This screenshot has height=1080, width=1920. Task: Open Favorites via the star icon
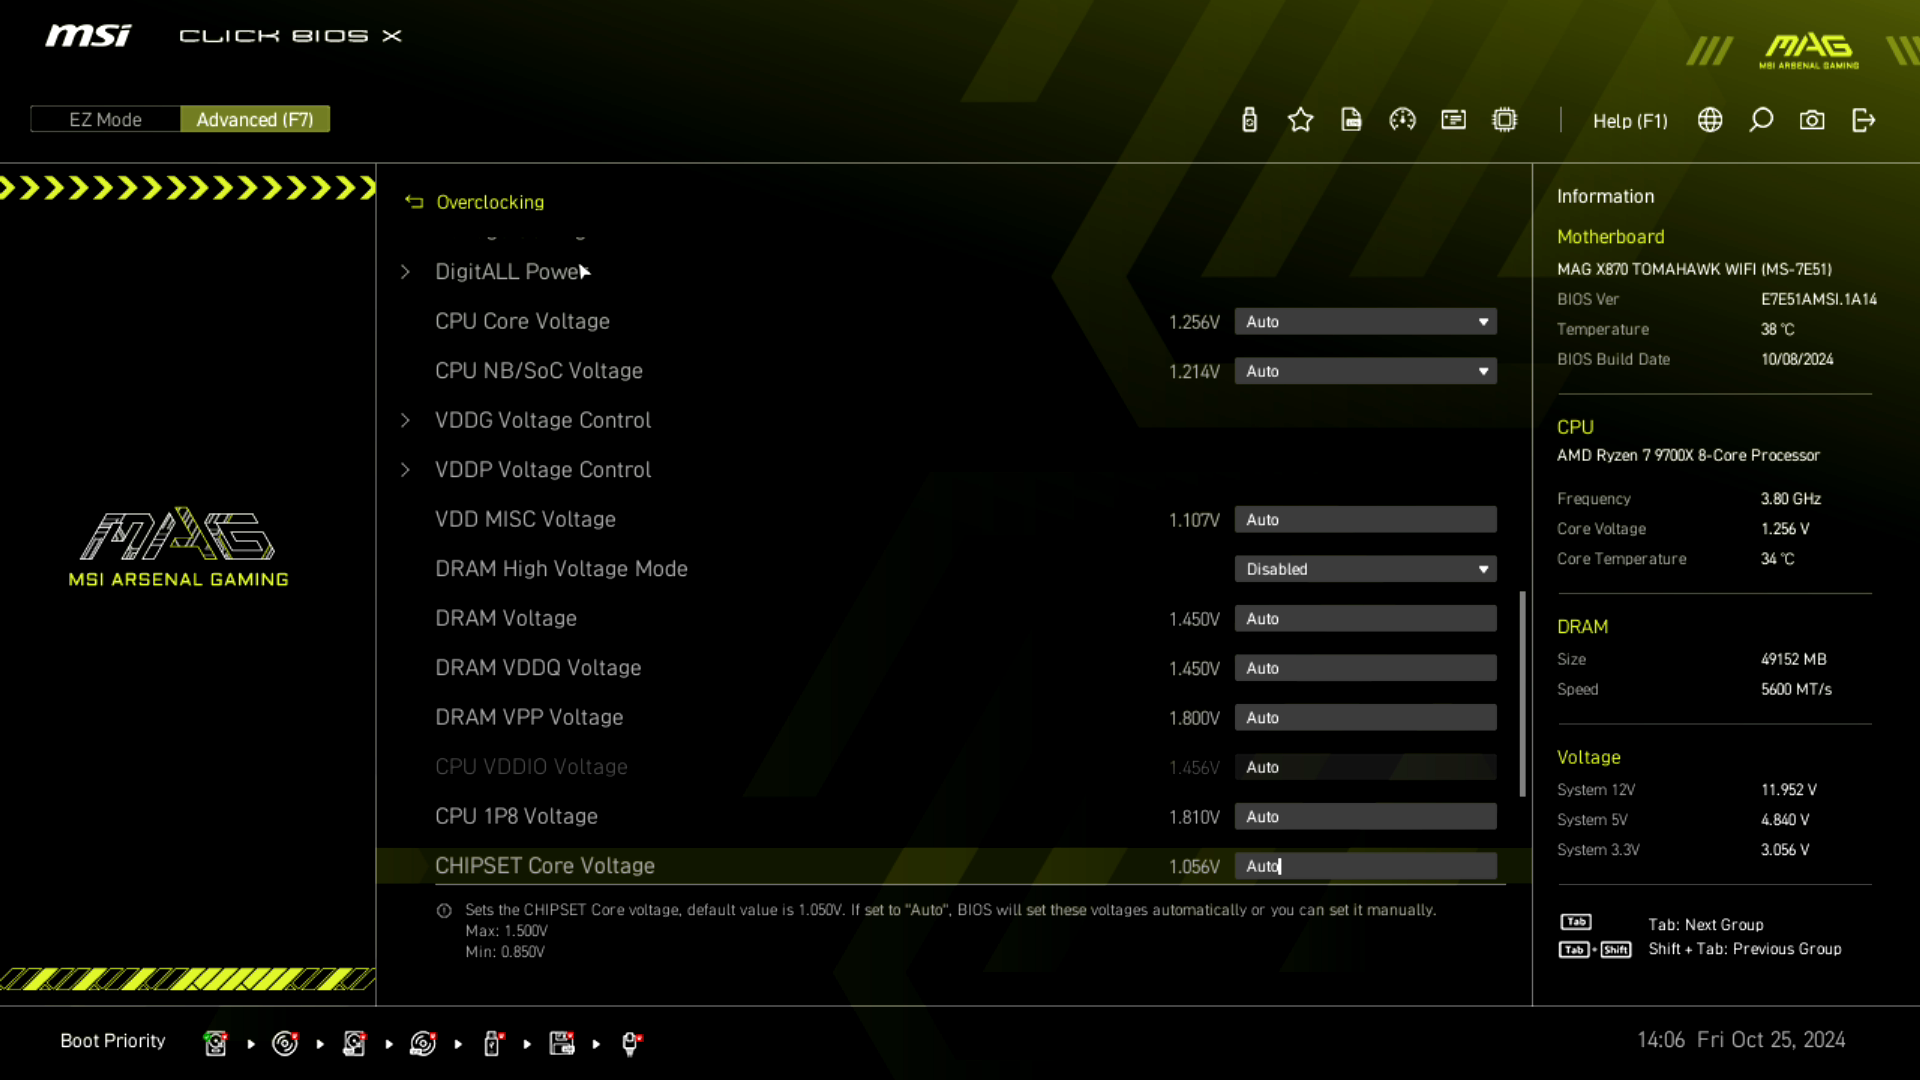[1300, 120]
